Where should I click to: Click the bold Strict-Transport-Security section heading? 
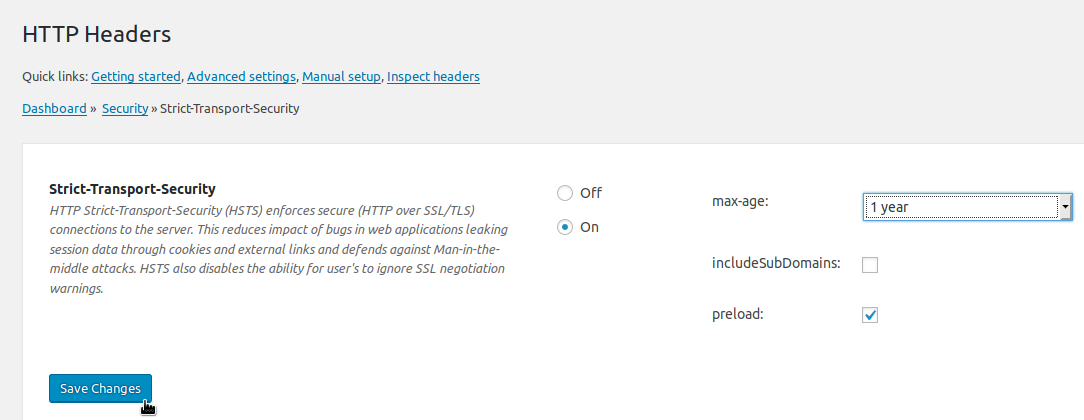coord(132,188)
